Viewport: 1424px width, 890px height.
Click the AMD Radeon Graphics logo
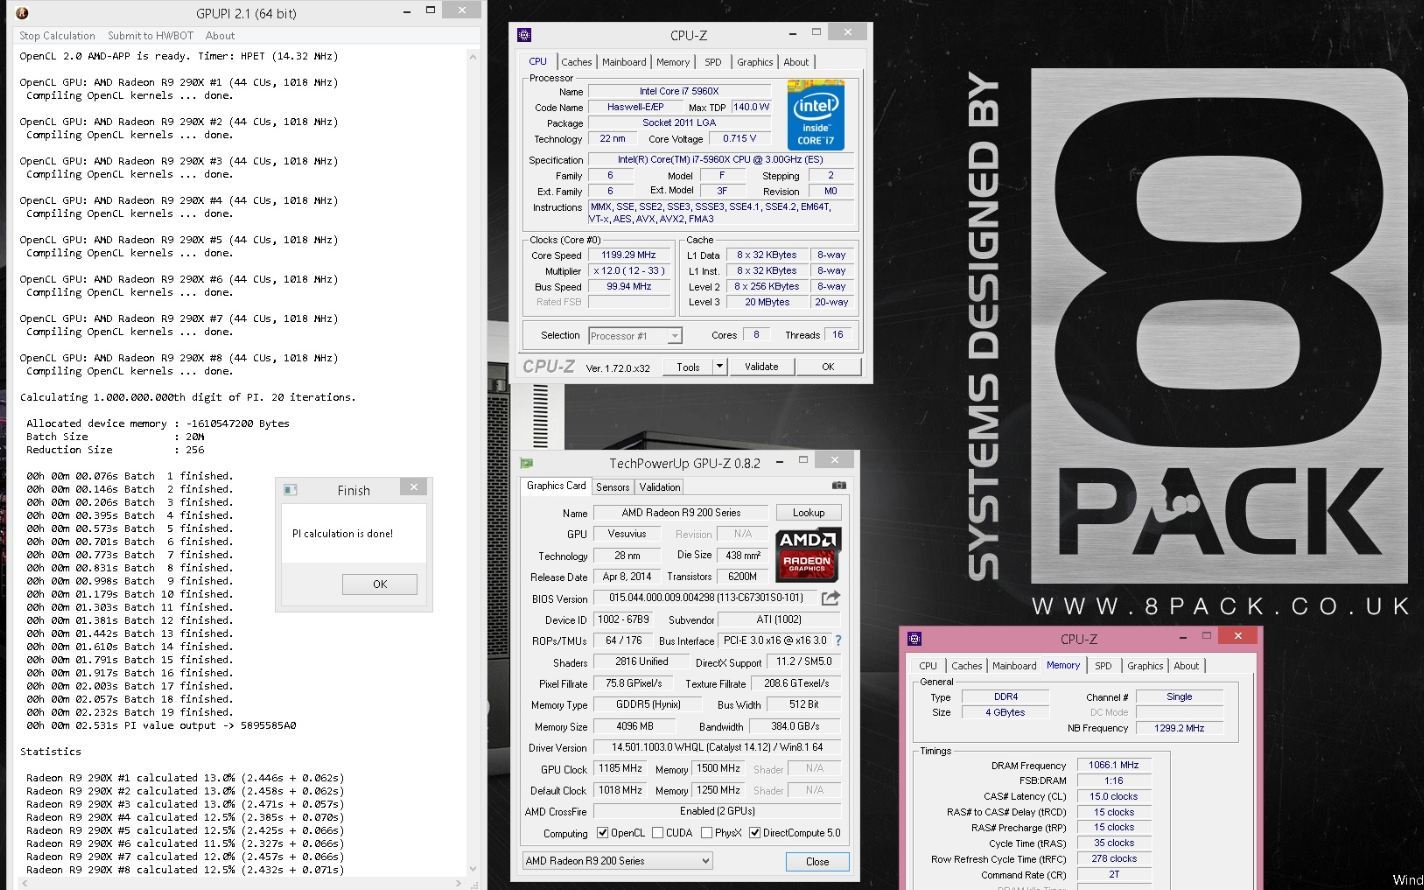pyautogui.click(x=807, y=554)
